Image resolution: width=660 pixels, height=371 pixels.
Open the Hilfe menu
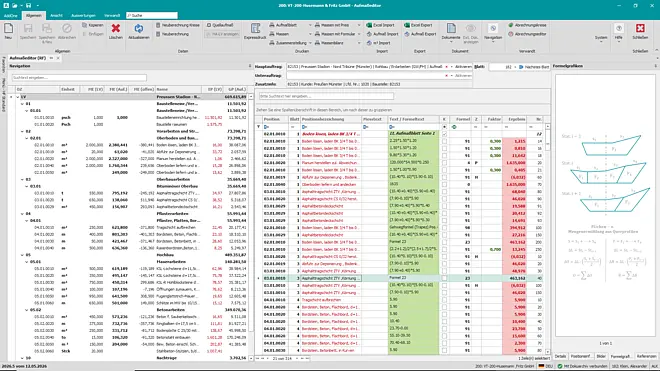pos(618,32)
